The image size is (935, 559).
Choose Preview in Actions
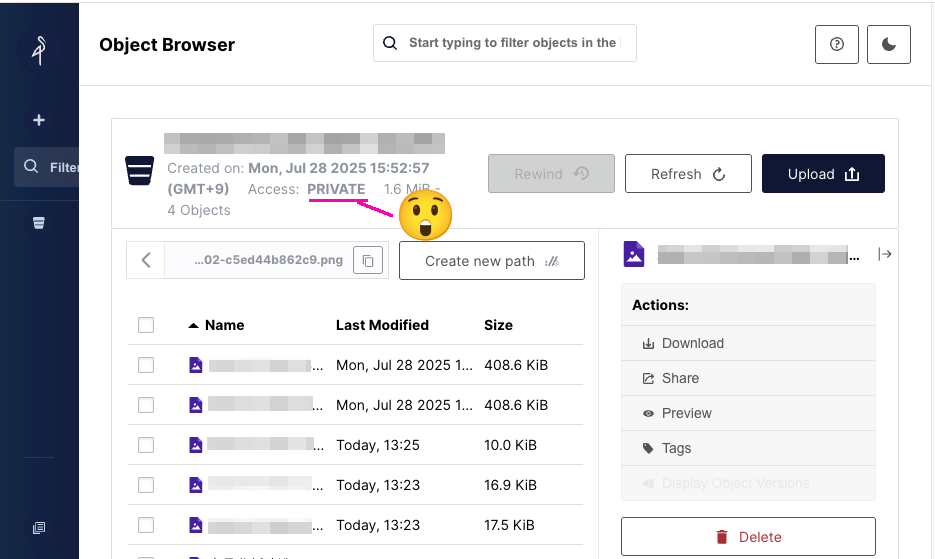click(x=748, y=413)
